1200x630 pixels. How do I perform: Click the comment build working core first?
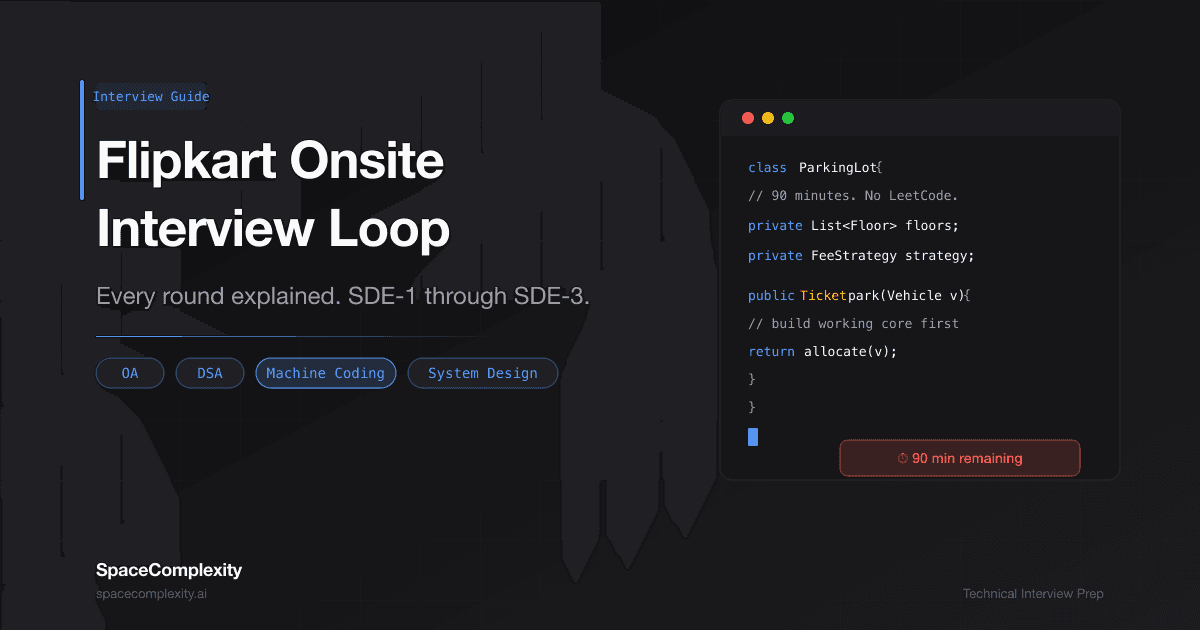point(853,324)
